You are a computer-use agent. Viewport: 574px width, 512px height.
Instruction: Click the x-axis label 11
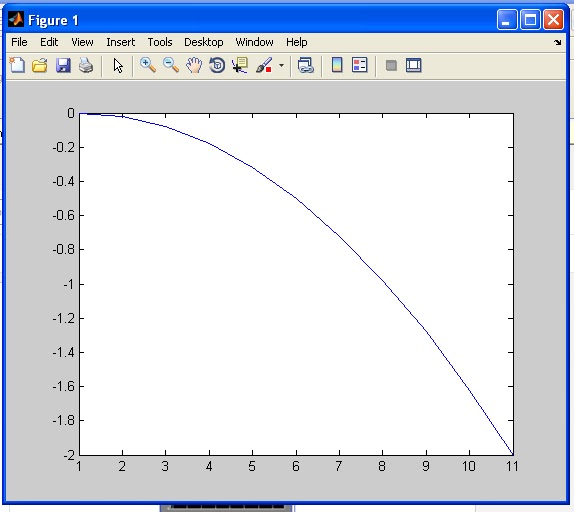(x=512, y=466)
